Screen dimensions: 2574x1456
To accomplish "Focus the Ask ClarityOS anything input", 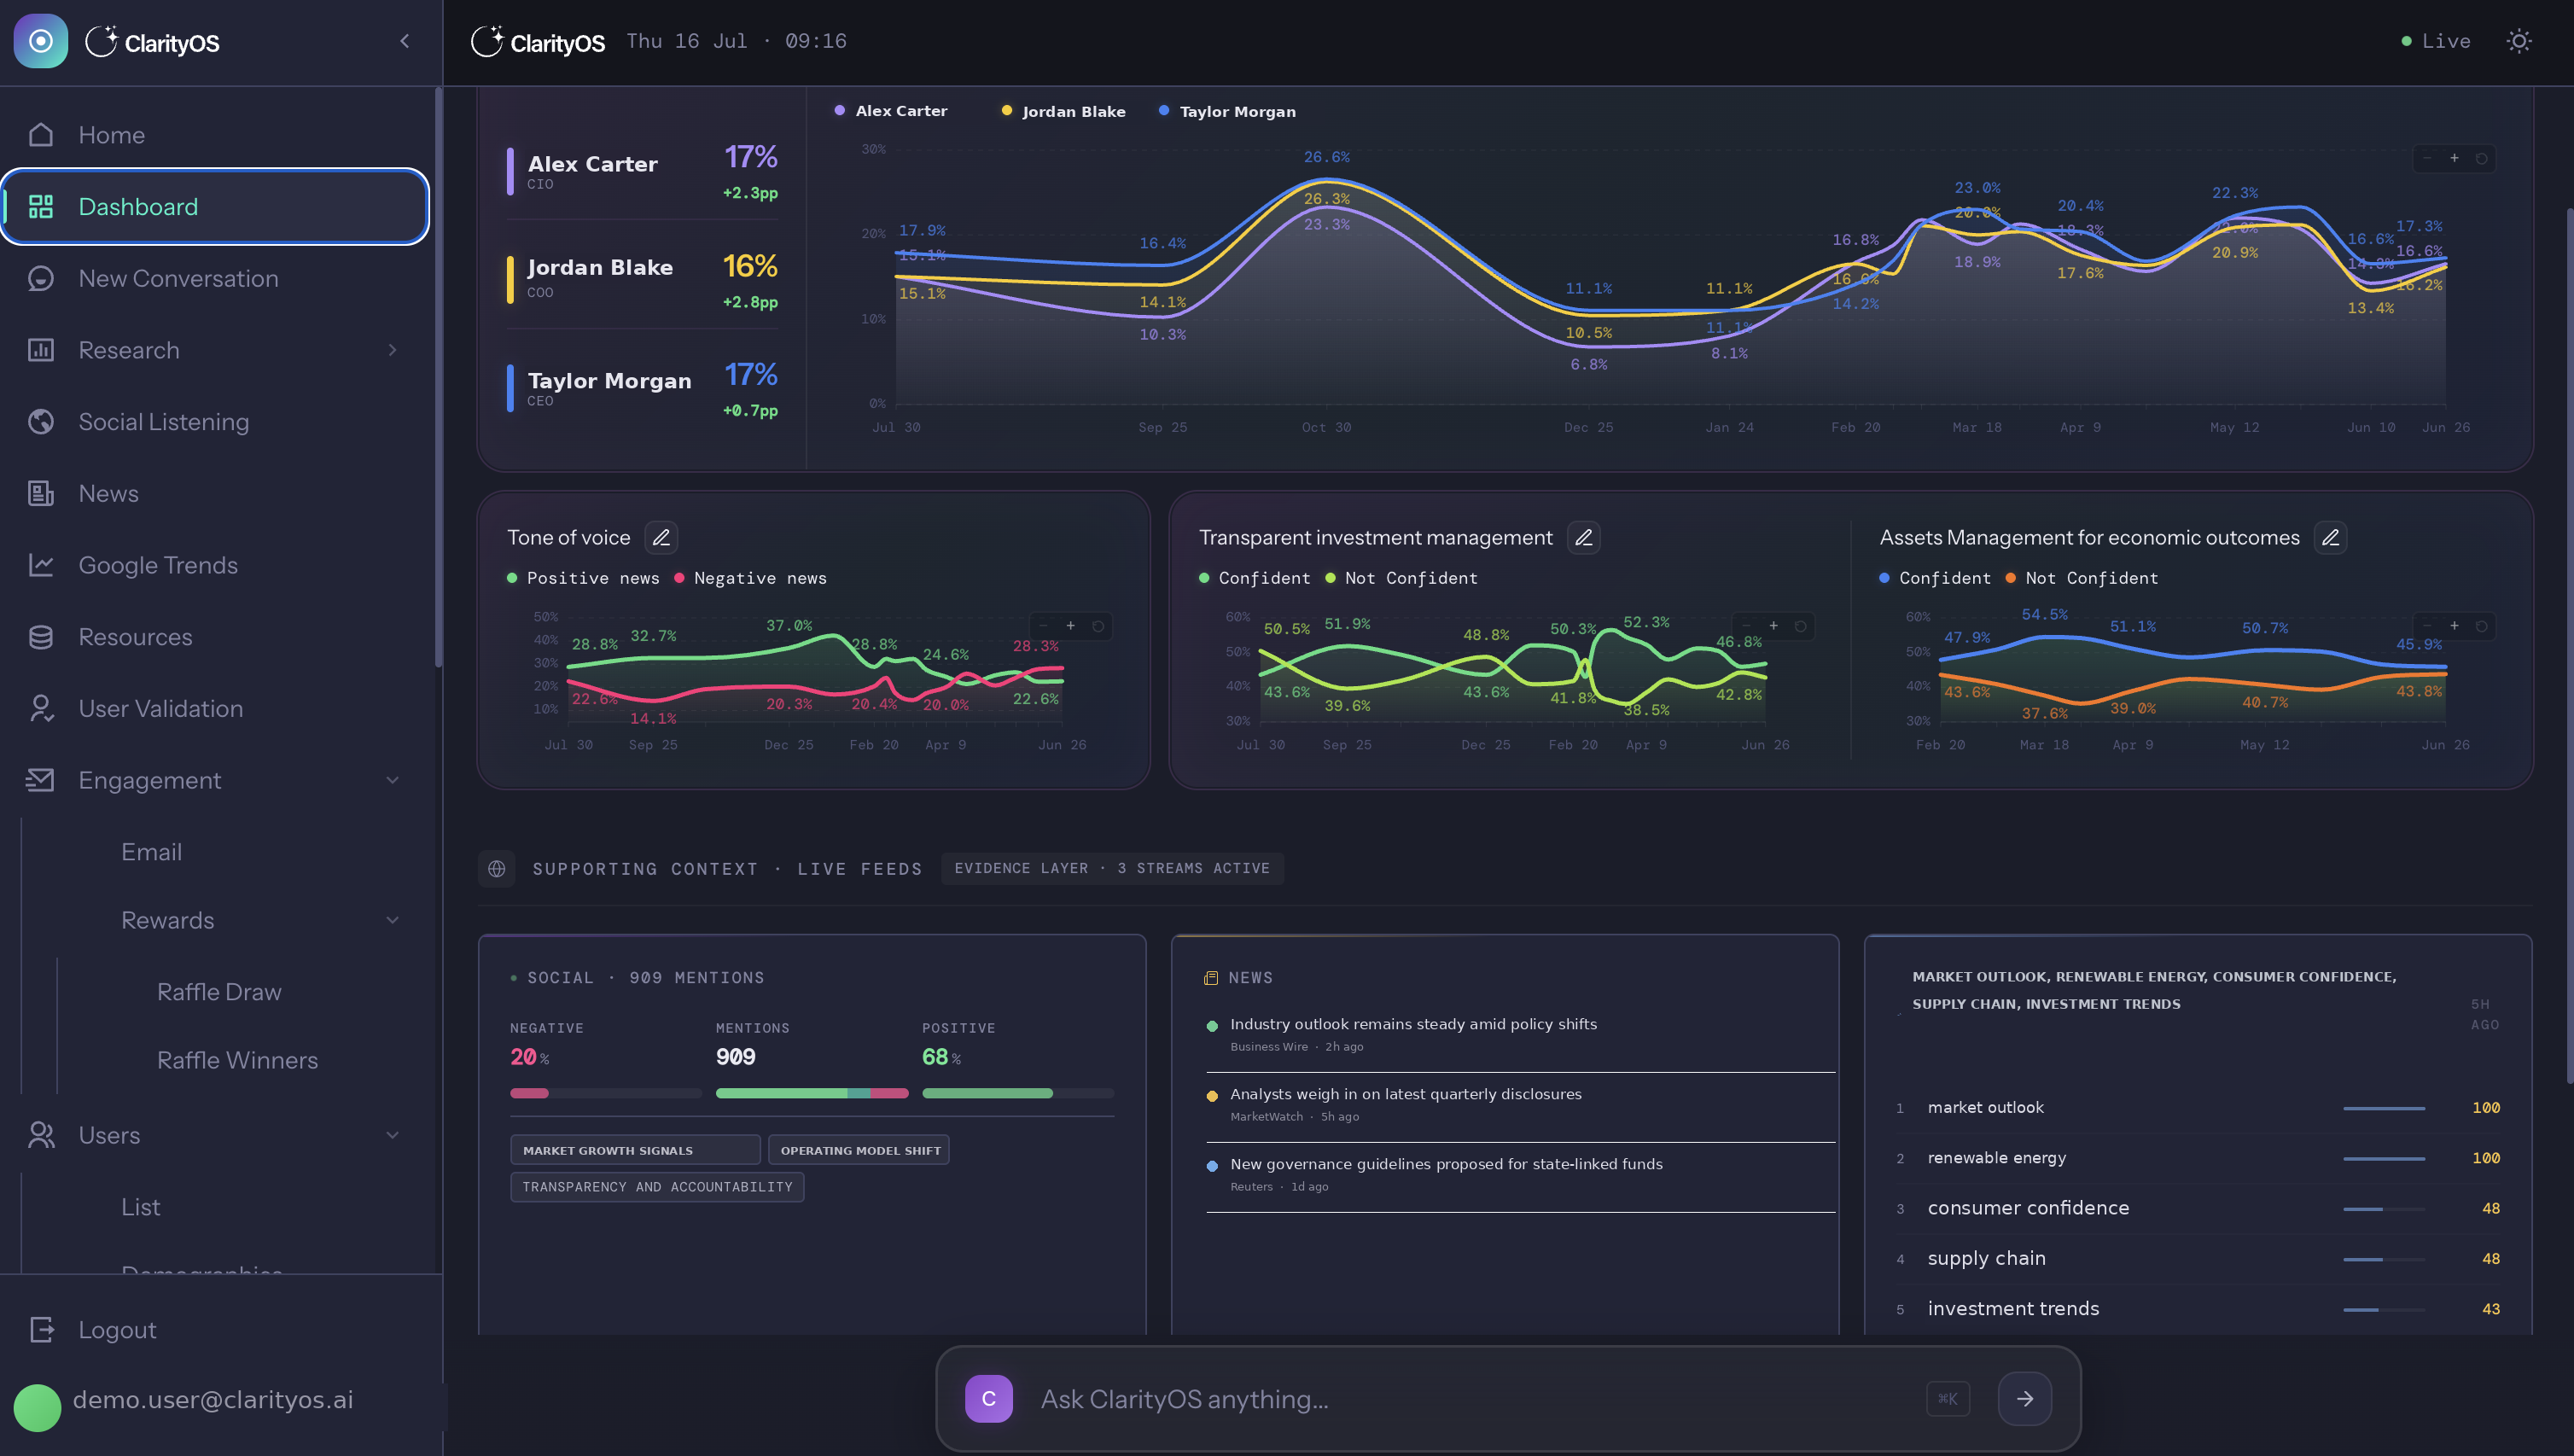I will (1470, 1399).
